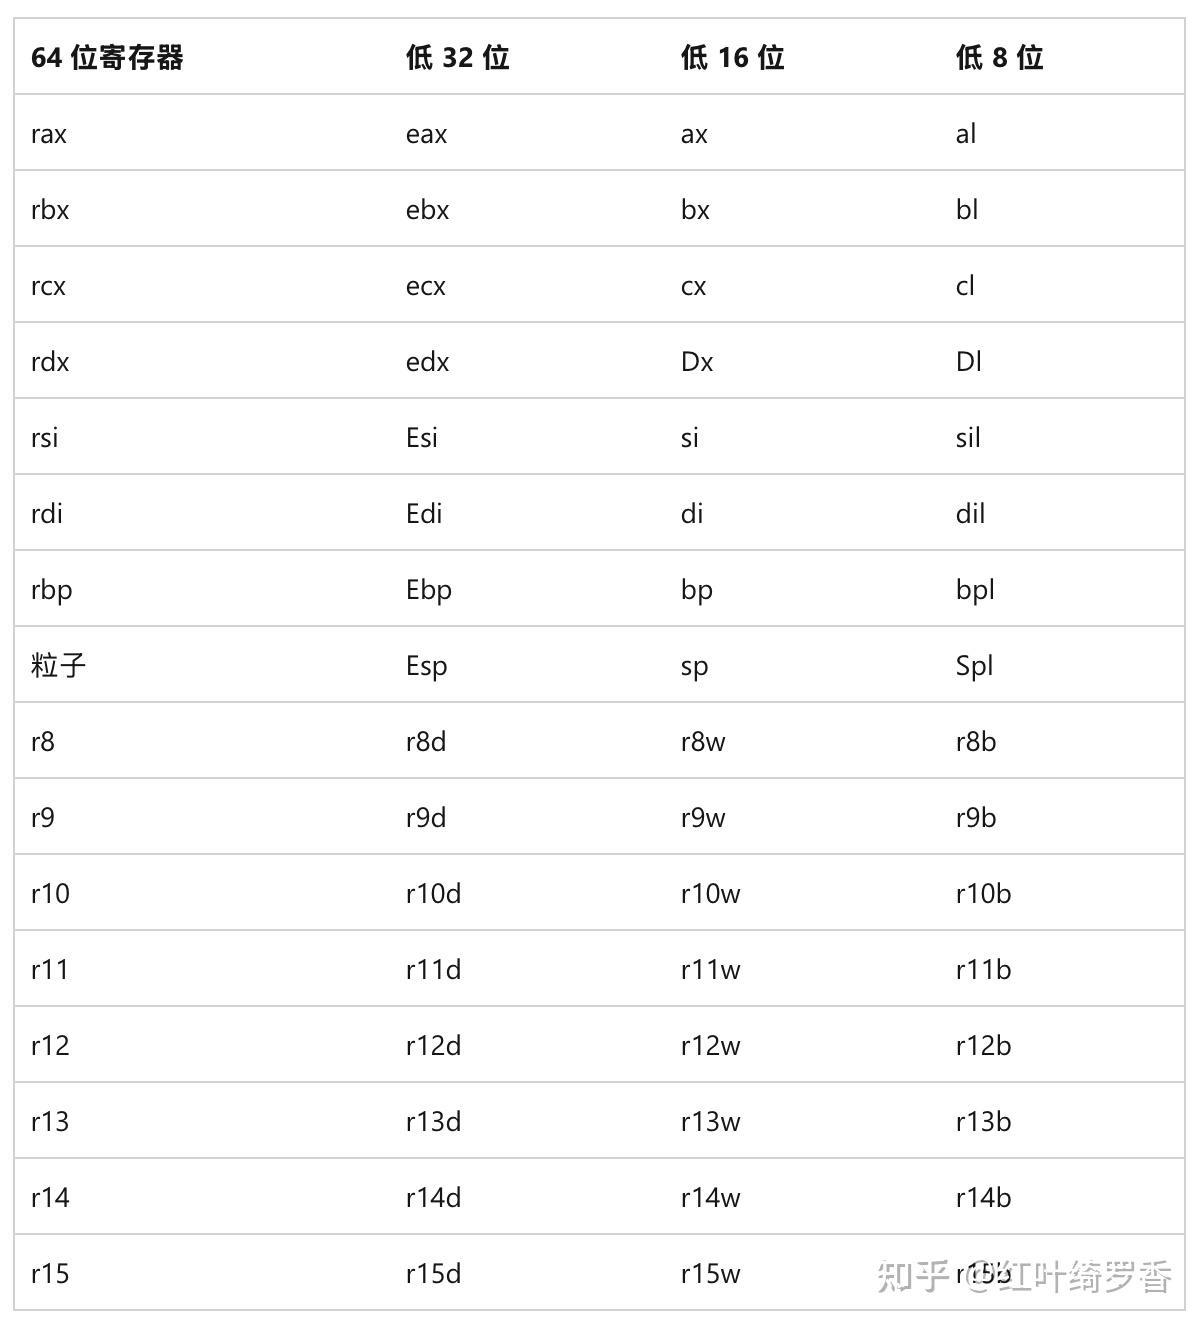
Task: Click the rax register cell
Action: pos(49,134)
